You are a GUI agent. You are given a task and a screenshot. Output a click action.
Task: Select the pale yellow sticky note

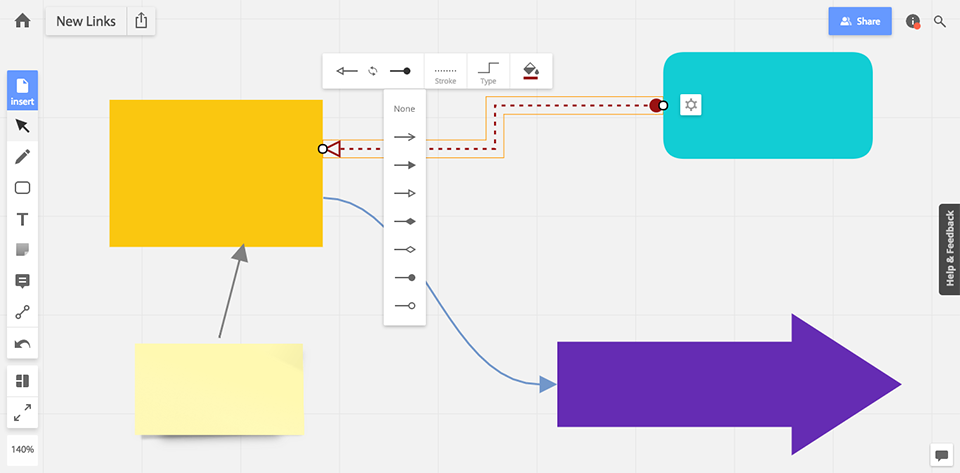tap(219, 389)
